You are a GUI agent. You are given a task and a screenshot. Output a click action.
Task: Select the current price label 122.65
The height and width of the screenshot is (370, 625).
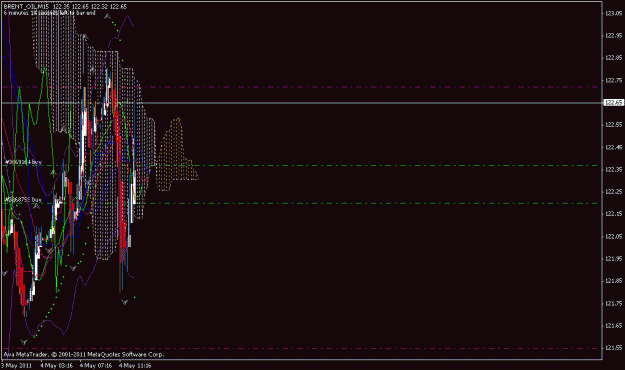(614, 102)
